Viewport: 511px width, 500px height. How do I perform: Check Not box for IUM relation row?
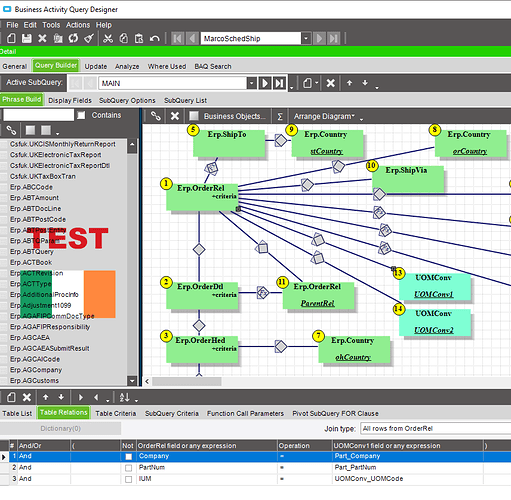(x=128, y=479)
